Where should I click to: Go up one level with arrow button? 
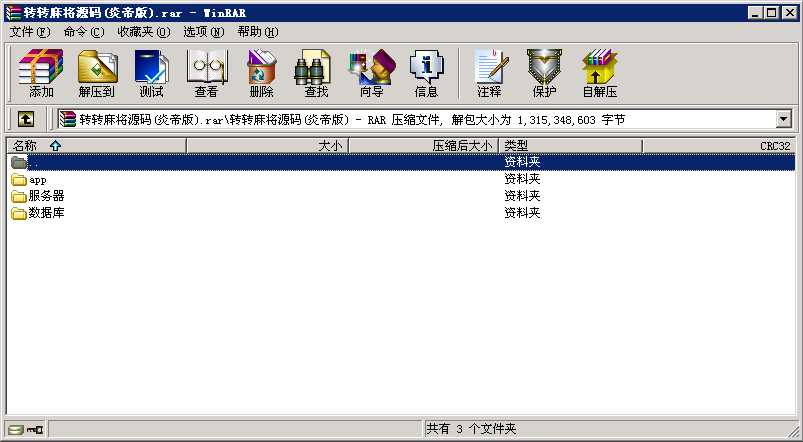tap(26, 120)
